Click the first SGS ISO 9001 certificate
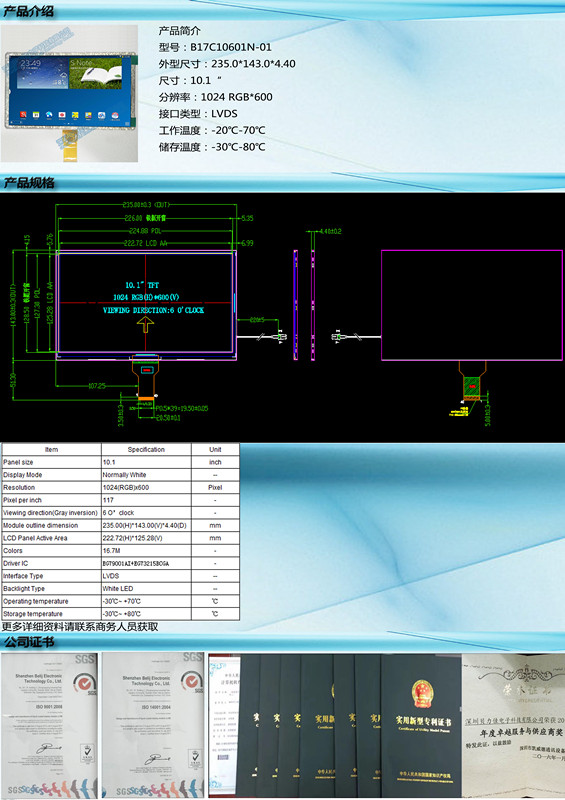565x800 pixels. [49, 725]
